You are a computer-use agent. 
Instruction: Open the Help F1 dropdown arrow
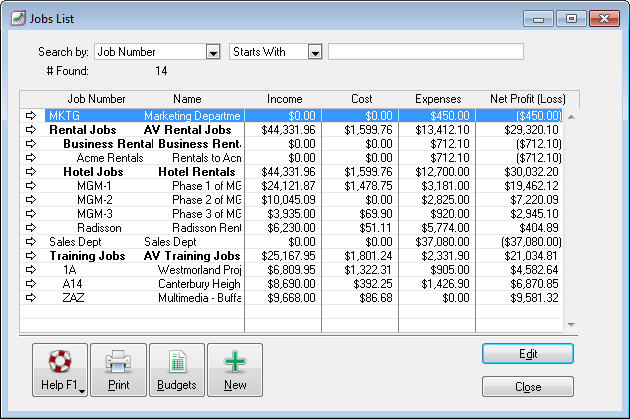(82, 391)
